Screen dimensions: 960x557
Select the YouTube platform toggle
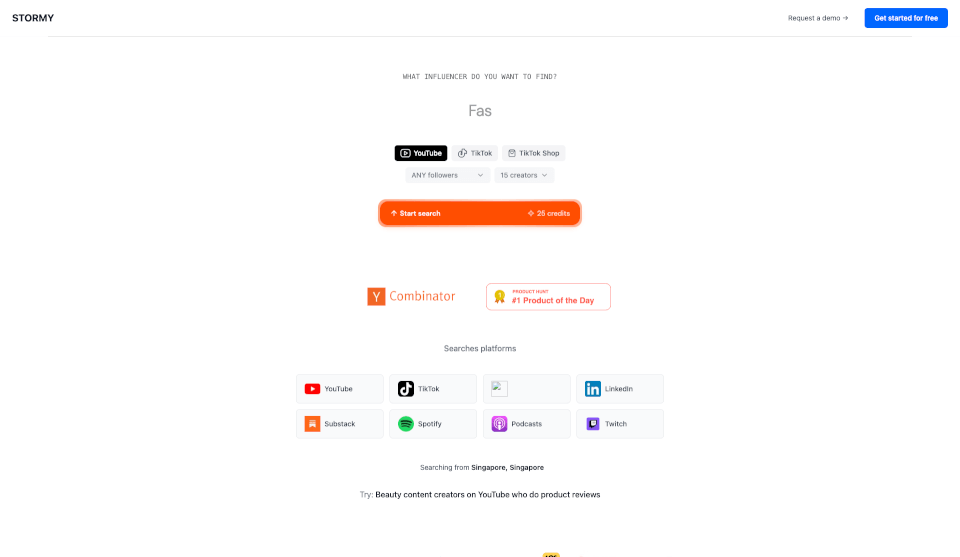coord(421,153)
